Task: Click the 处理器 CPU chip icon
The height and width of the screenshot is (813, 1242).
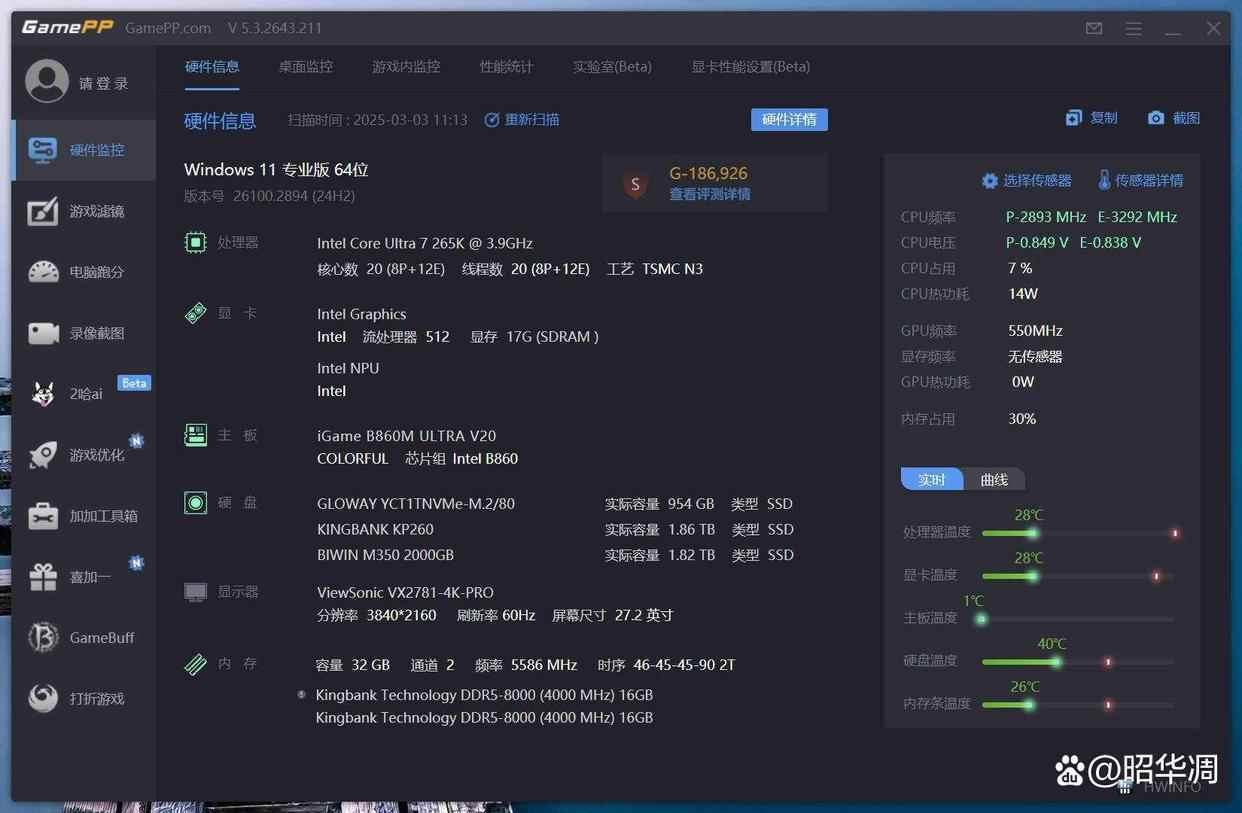Action: tap(196, 242)
